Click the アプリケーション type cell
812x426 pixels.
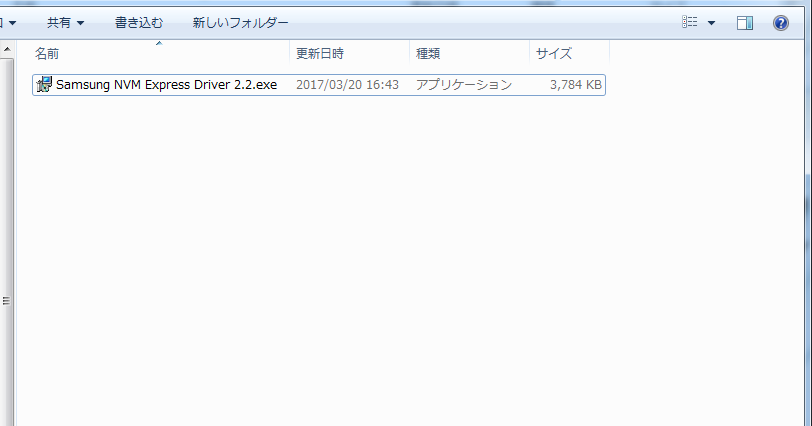coord(464,85)
